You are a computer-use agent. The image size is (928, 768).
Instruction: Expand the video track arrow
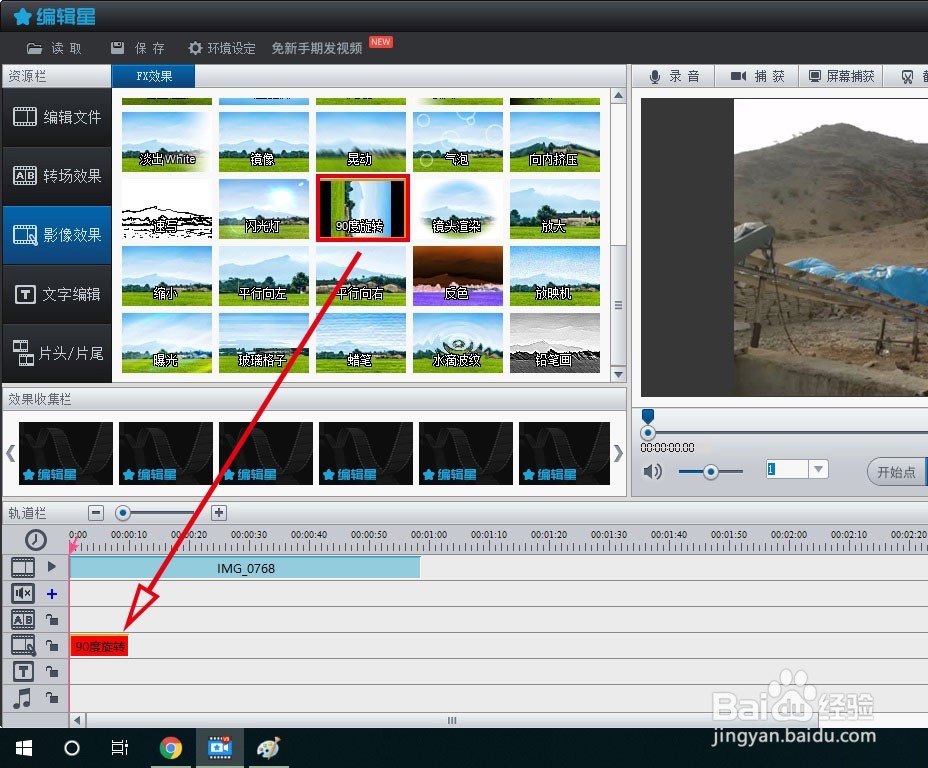(x=51, y=567)
